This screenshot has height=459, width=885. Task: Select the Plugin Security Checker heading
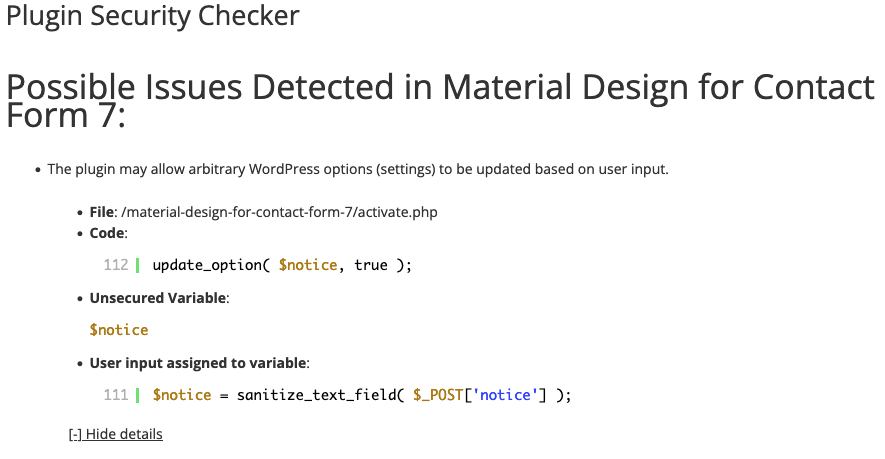[x=153, y=16]
